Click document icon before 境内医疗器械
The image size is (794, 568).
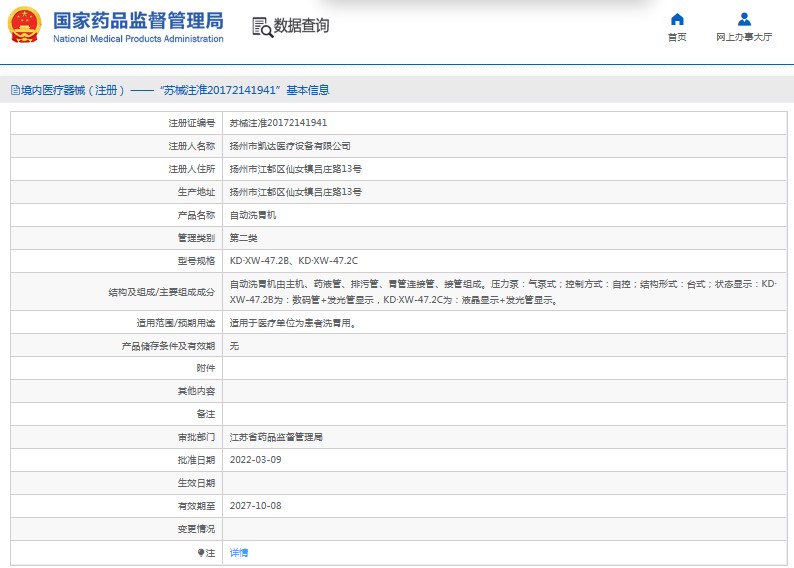(x=16, y=90)
